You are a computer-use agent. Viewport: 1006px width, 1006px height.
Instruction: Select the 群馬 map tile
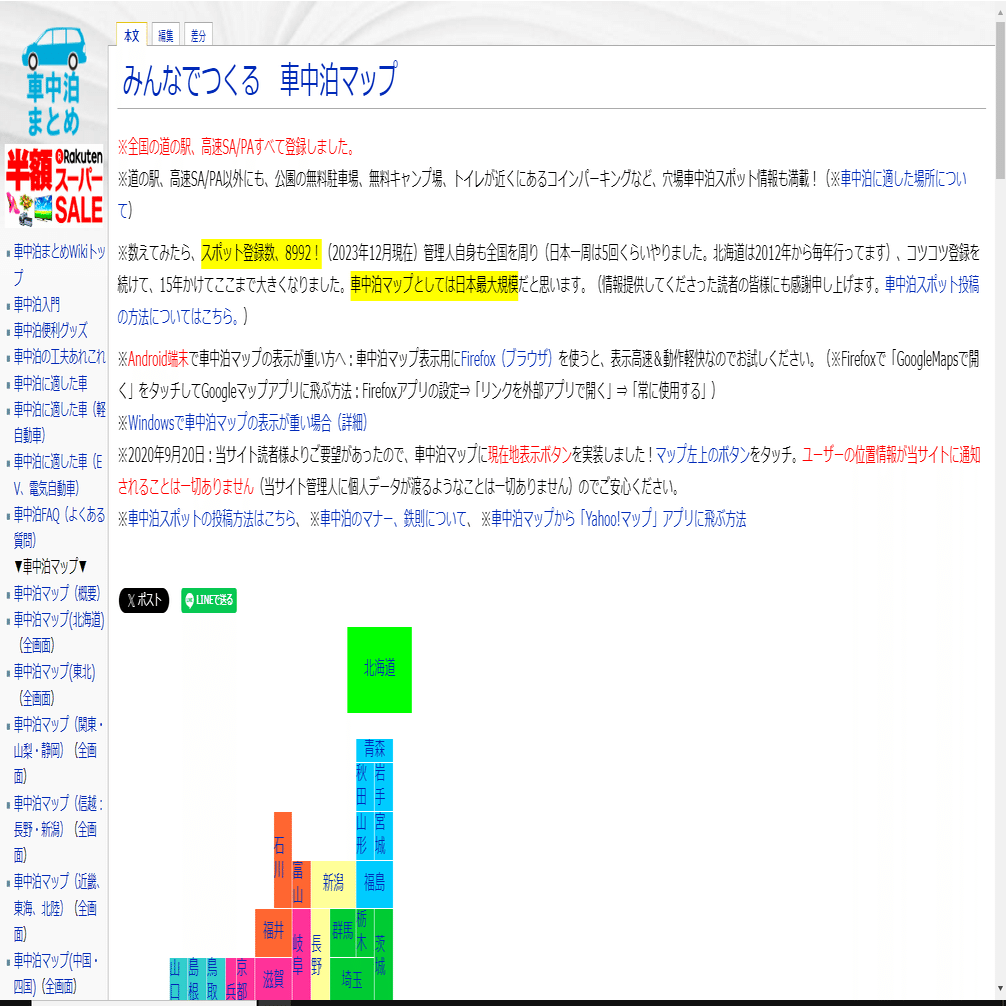[343, 932]
